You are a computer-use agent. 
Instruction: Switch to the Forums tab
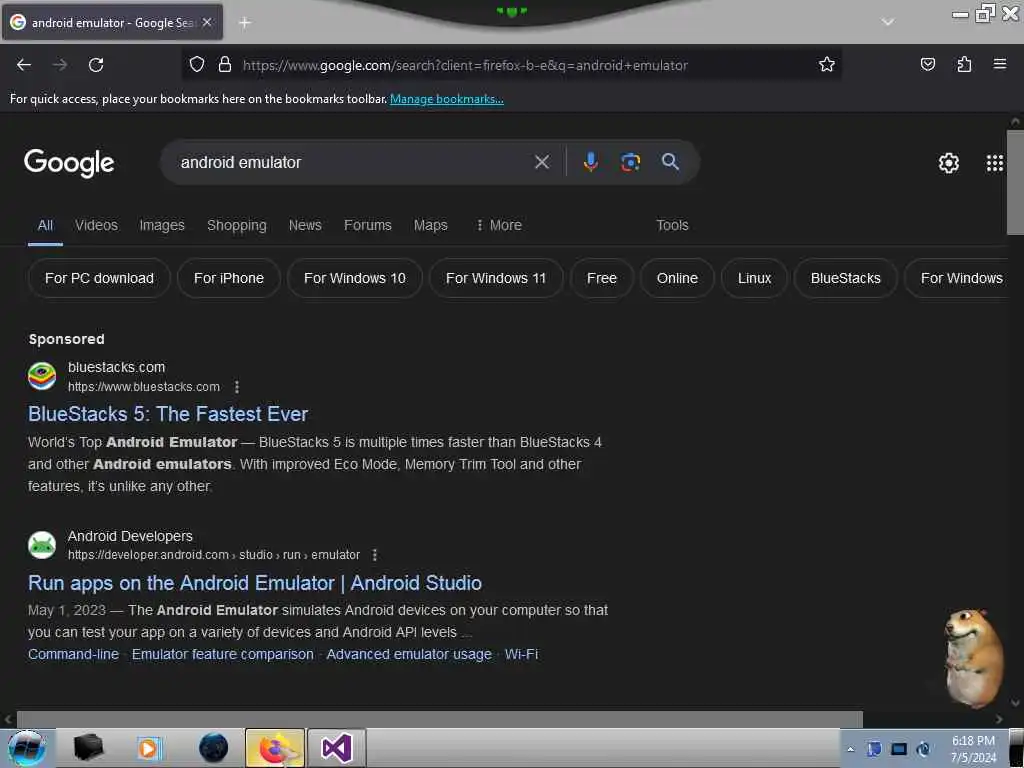point(368,225)
